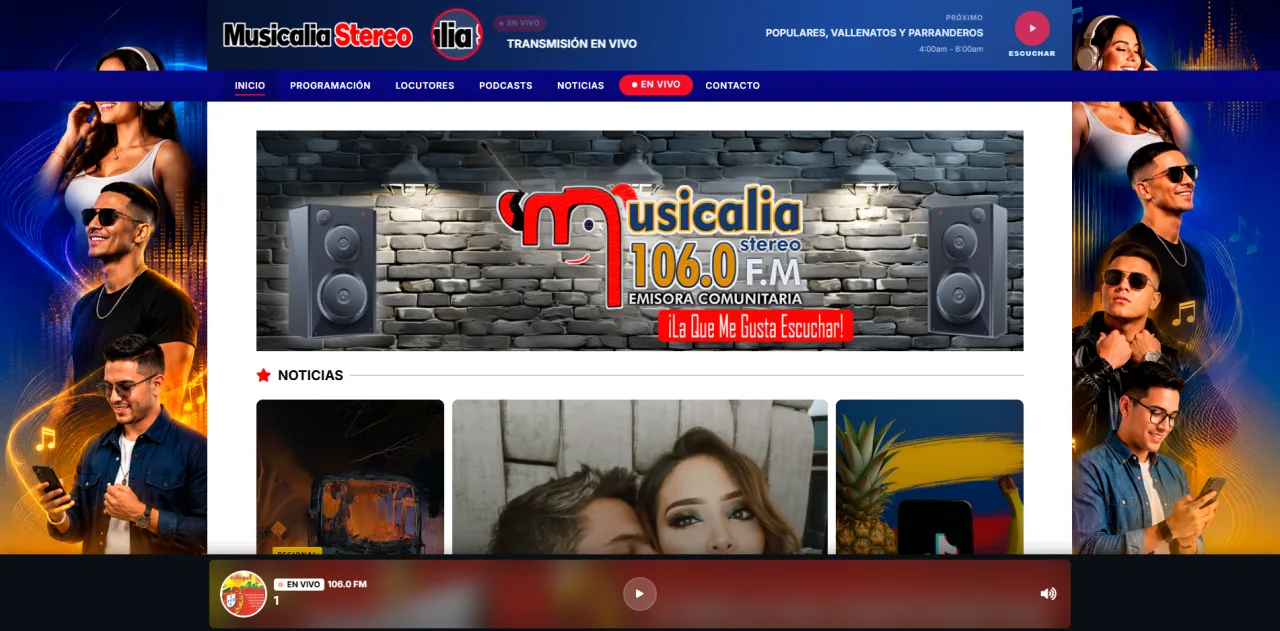Click the round station logo in header
This screenshot has height=631, width=1280.
tap(456, 35)
